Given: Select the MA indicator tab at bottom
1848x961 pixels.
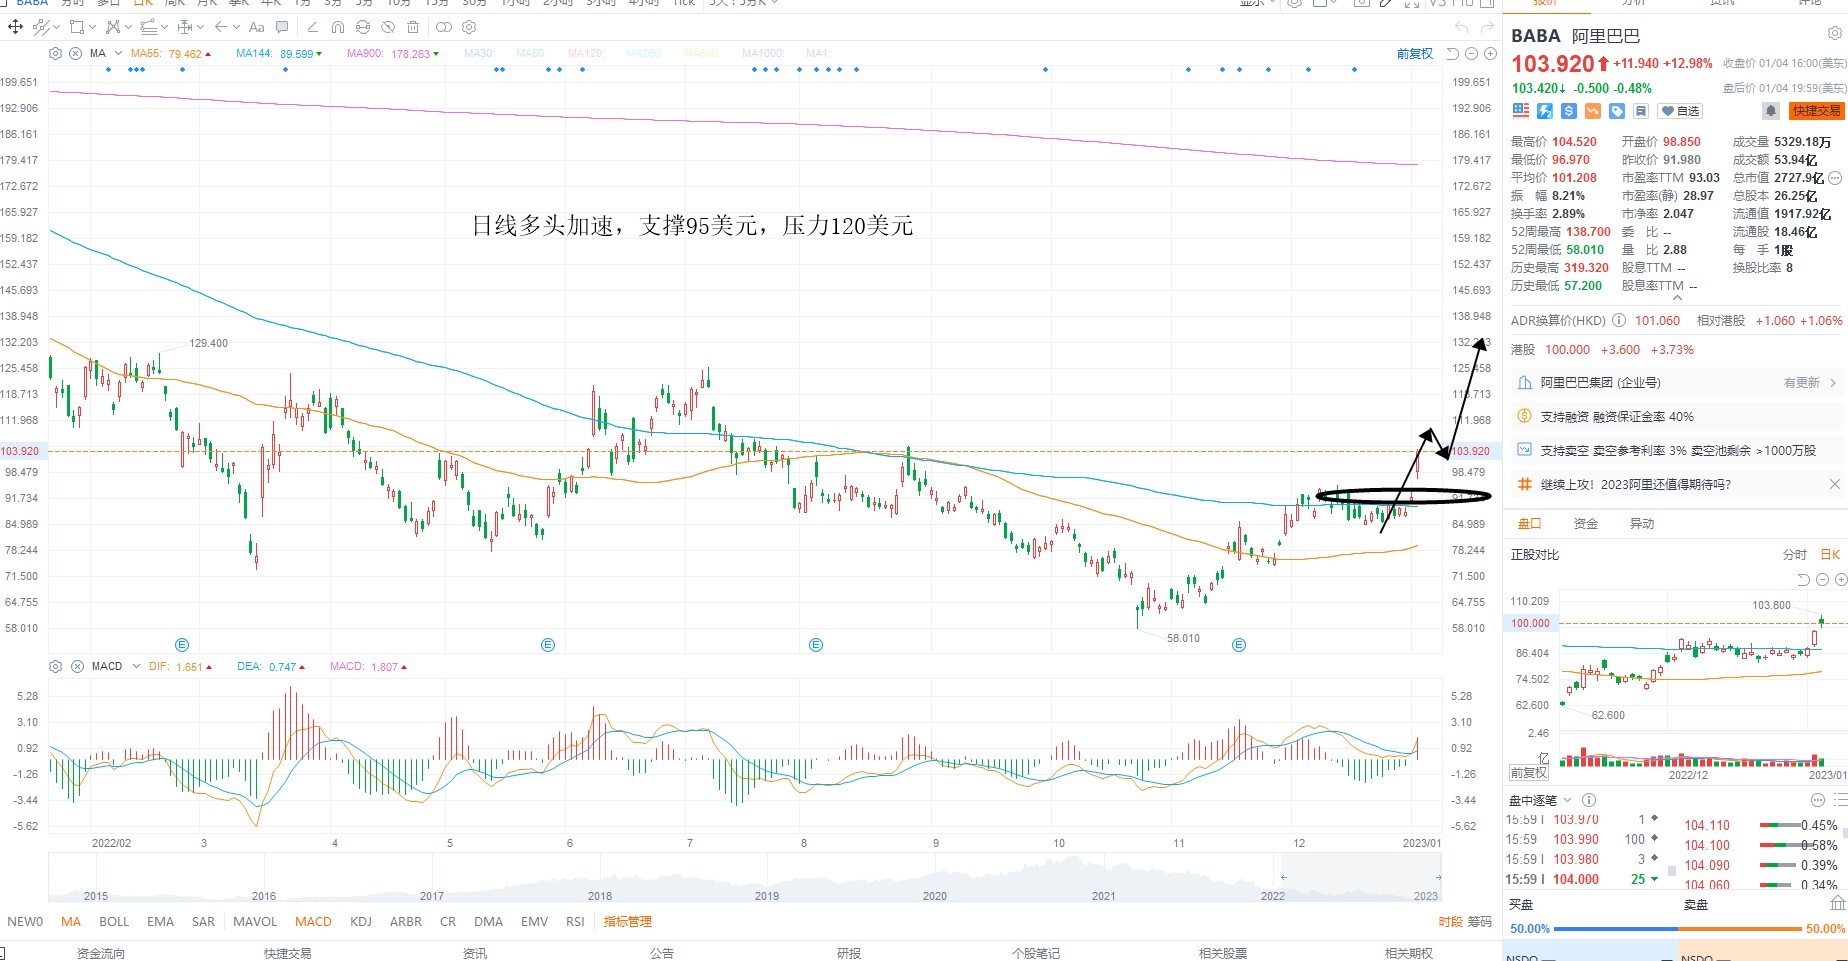Looking at the screenshot, I should tap(71, 922).
